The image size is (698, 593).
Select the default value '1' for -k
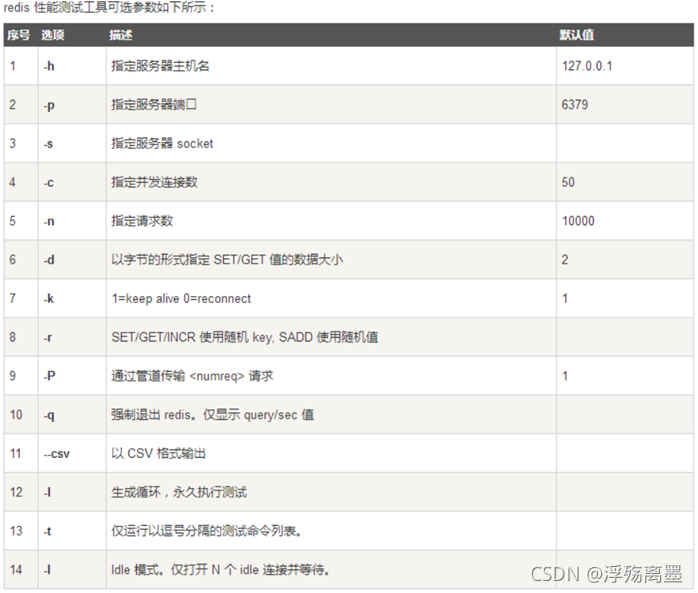tap(565, 298)
